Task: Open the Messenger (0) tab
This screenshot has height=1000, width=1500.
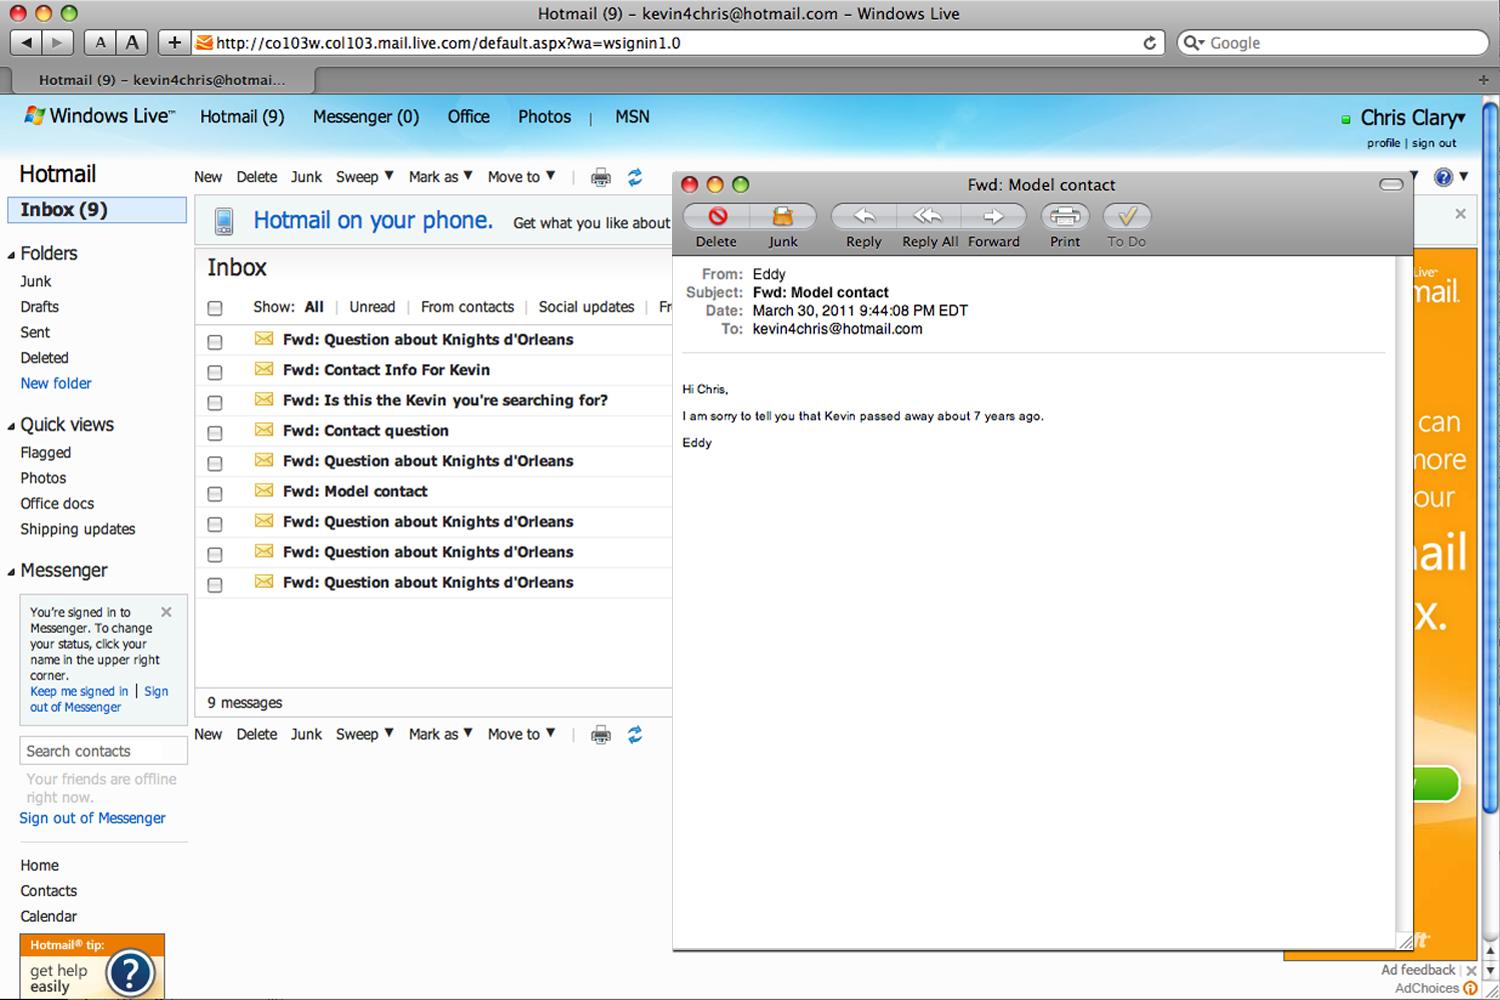Action: 366,117
